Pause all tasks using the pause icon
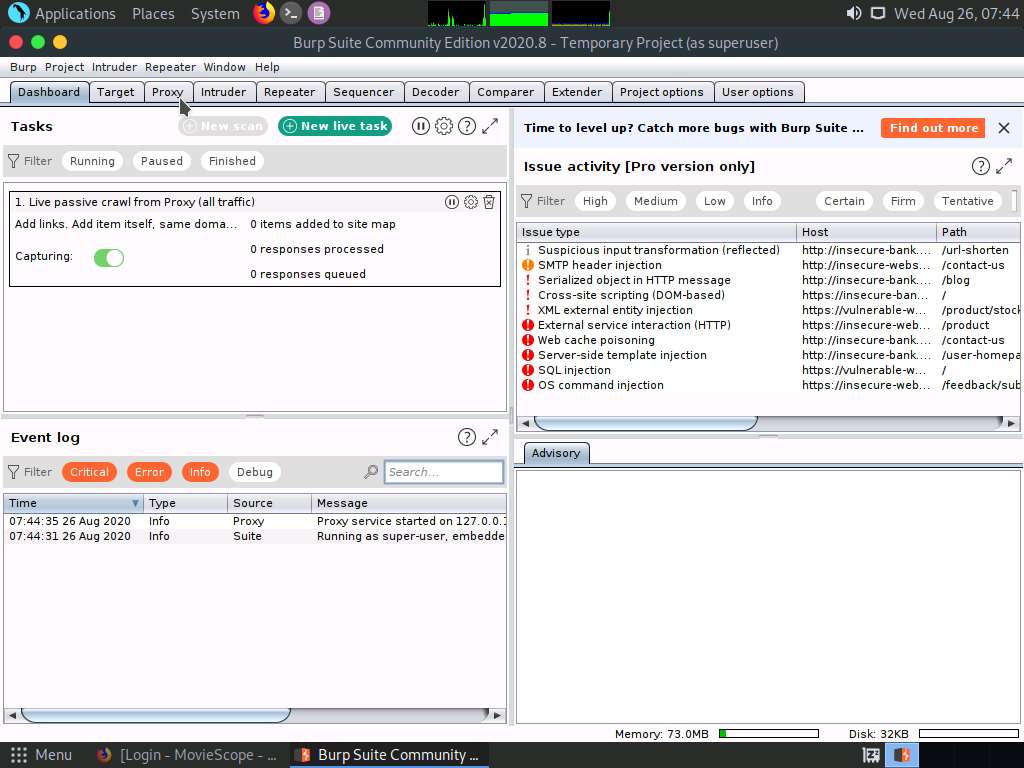1024x768 pixels. 421,126
